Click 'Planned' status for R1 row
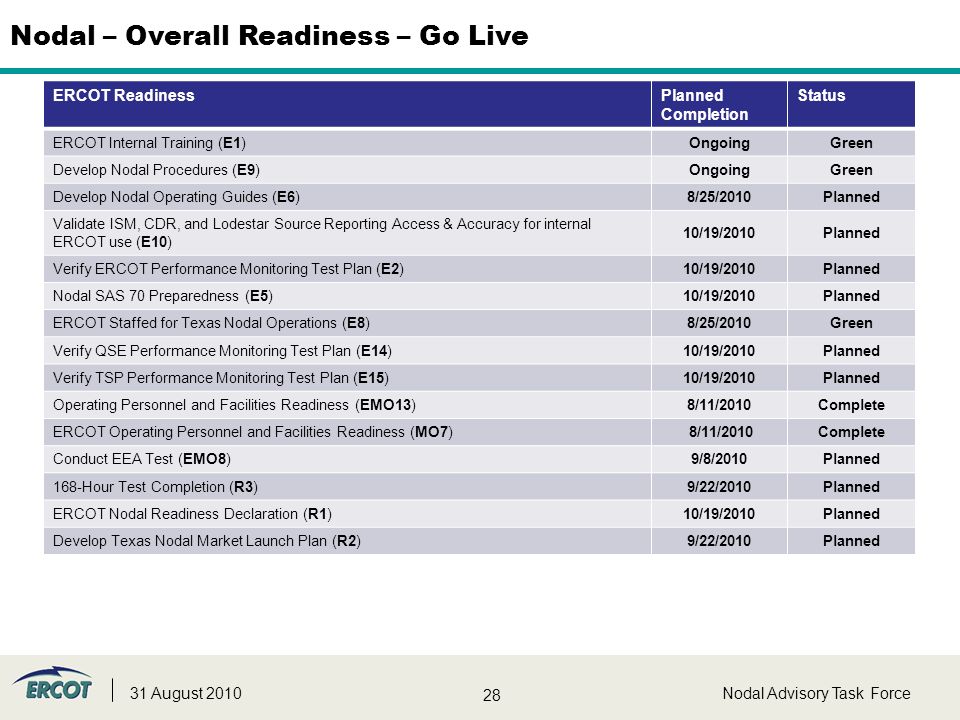Image resolution: width=960 pixels, height=720 pixels. pos(851,514)
